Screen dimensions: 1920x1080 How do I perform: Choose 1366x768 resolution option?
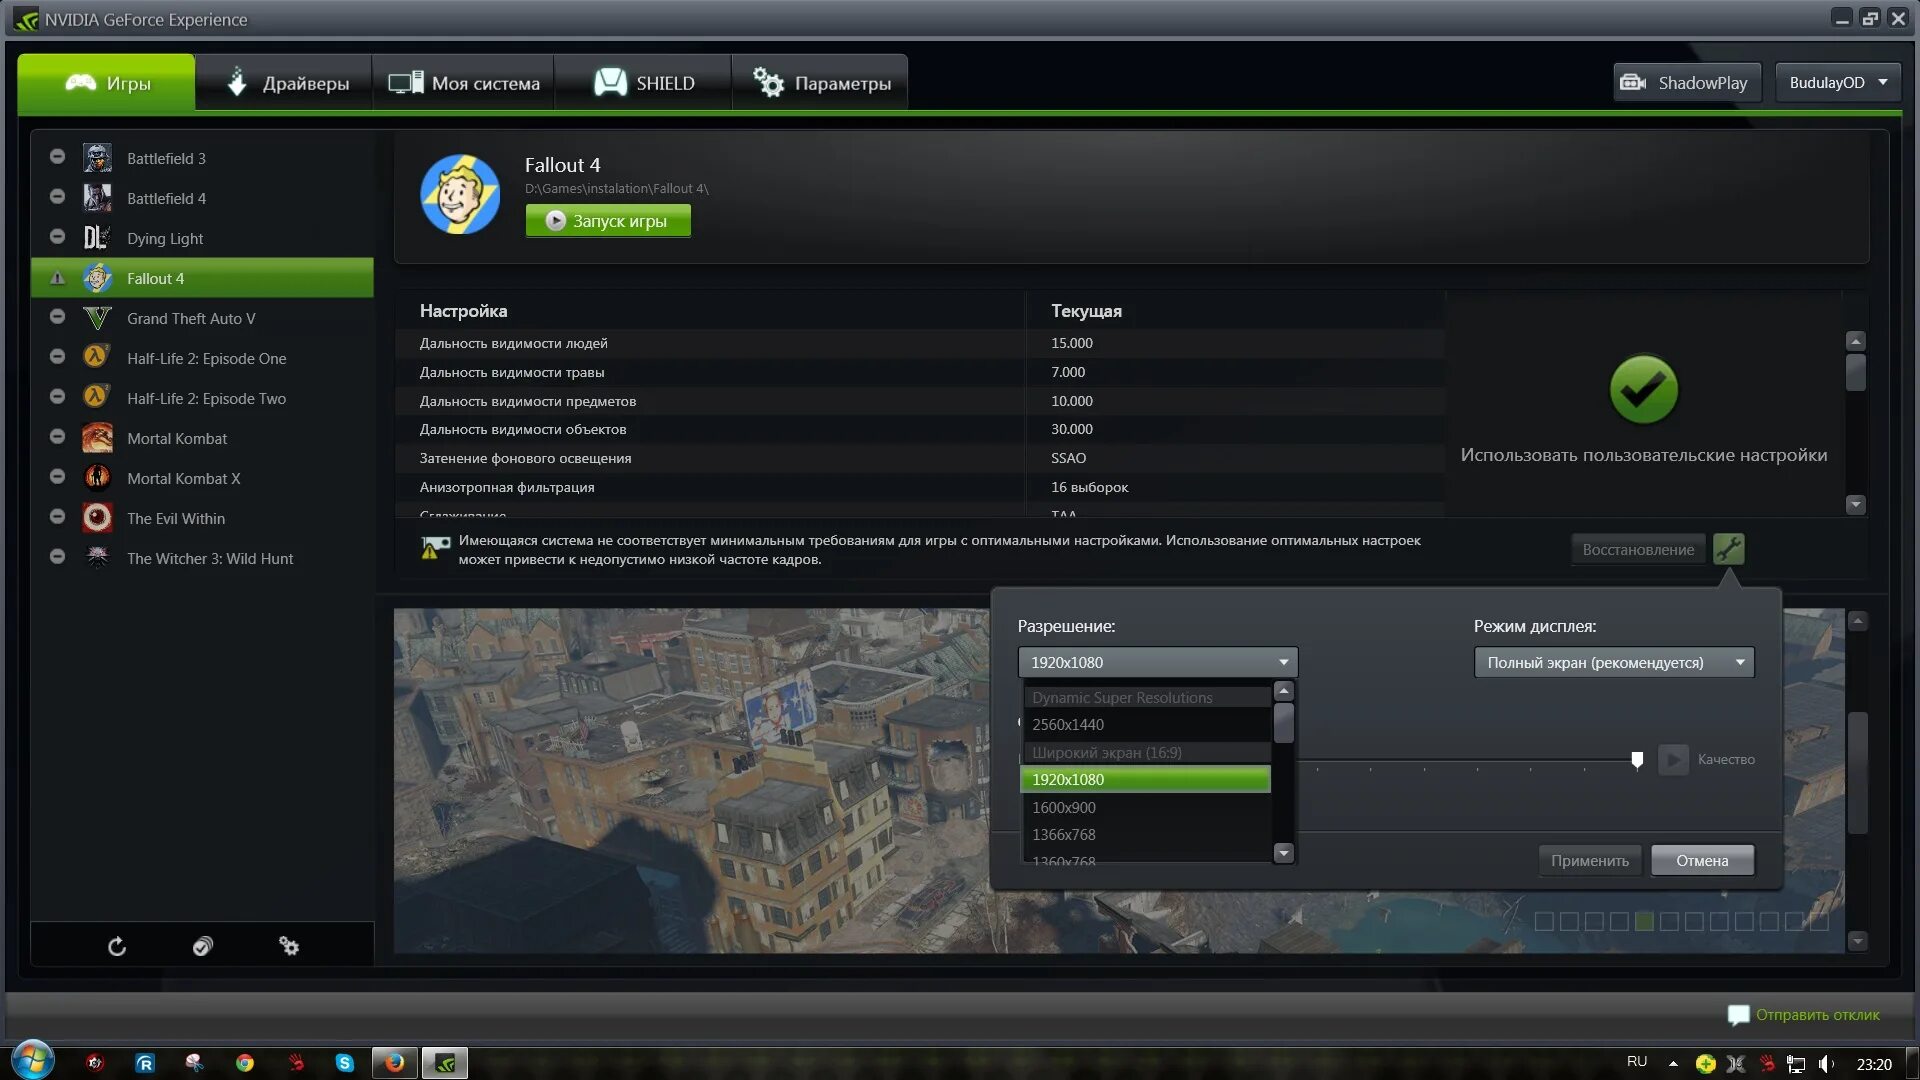point(1146,834)
